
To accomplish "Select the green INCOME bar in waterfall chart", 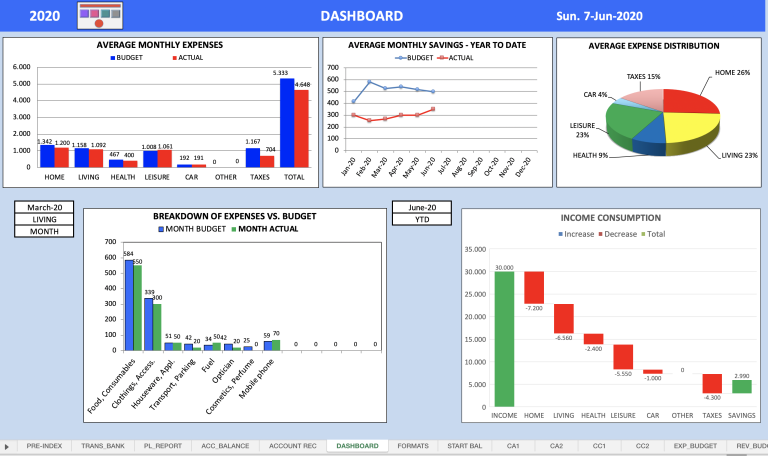I will pos(504,339).
